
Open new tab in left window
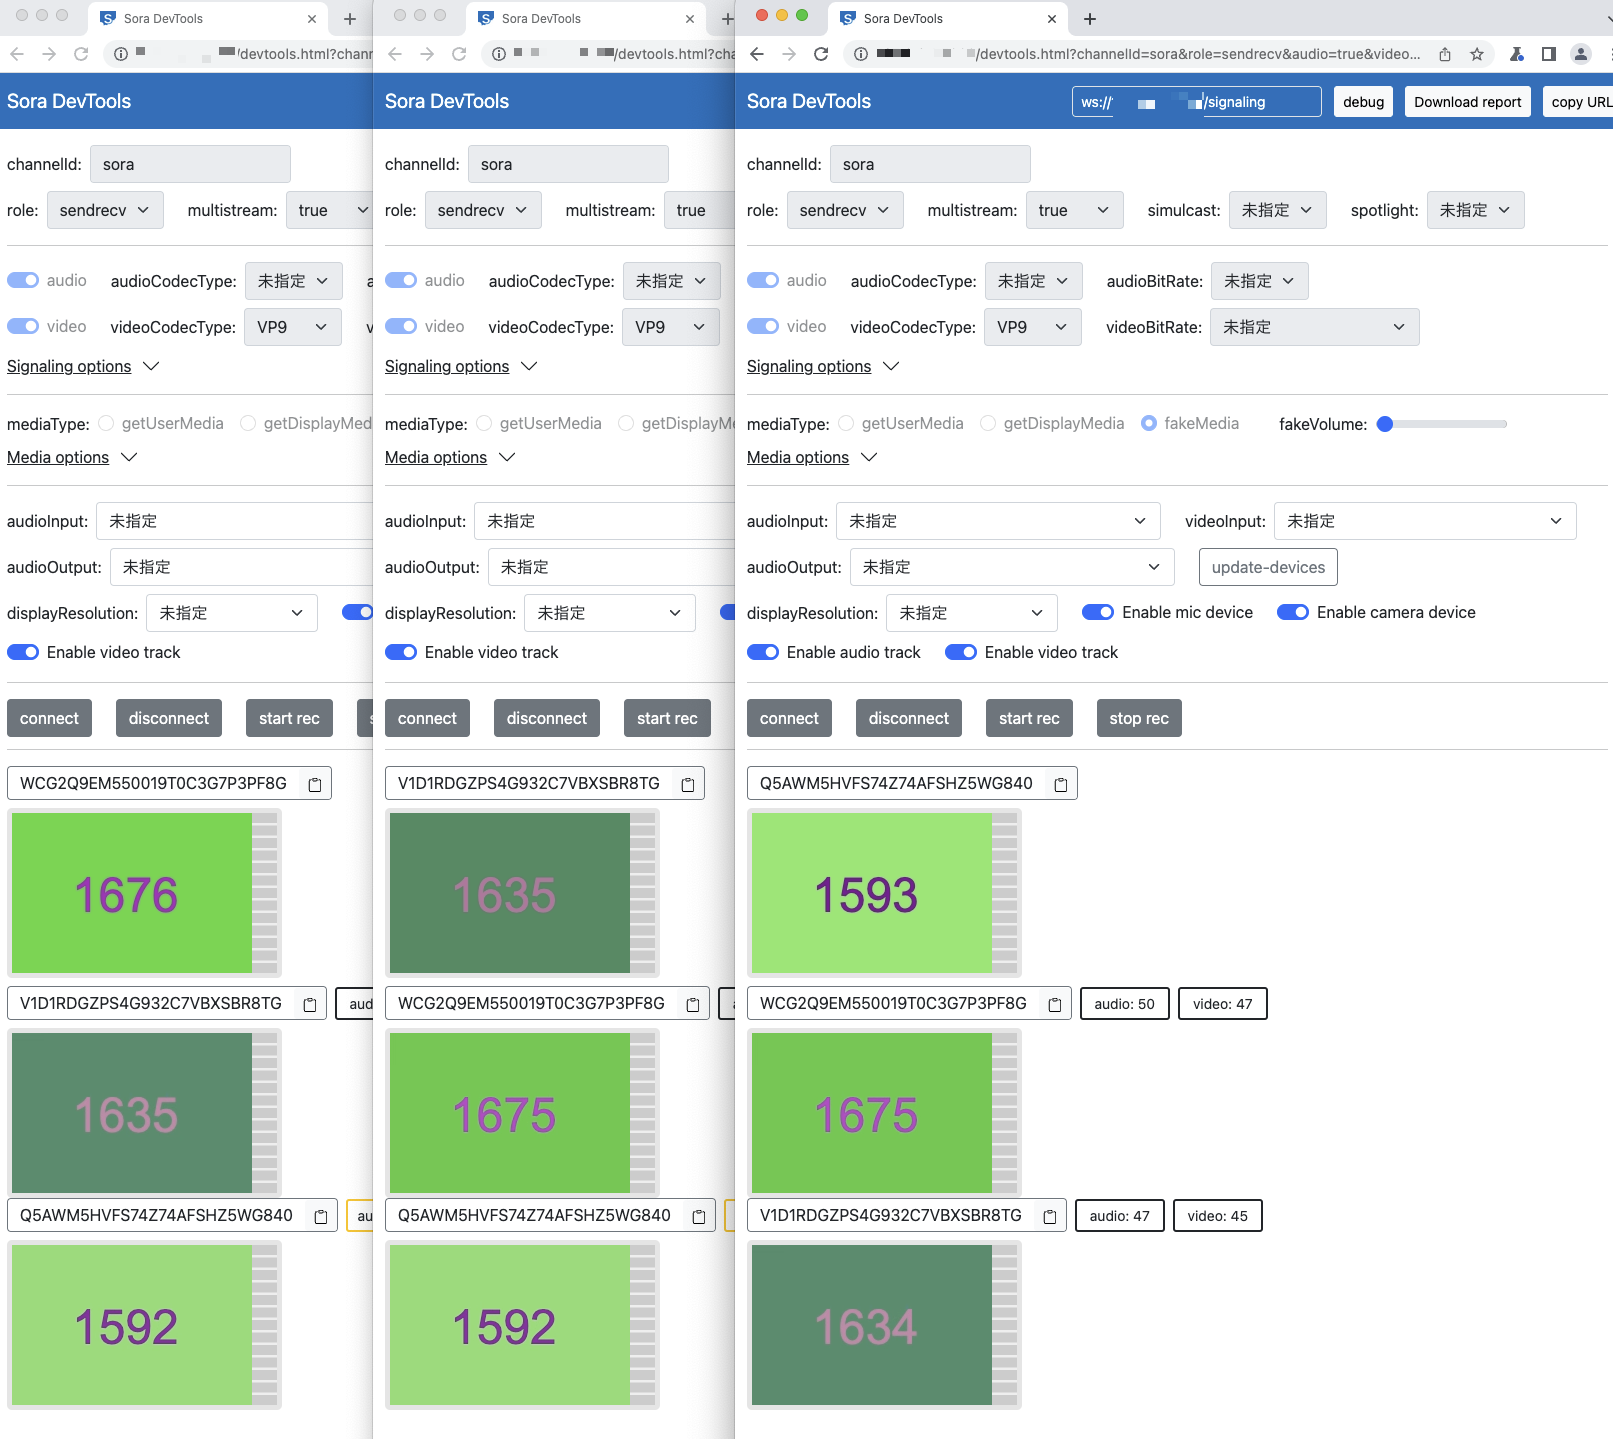tap(350, 19)
